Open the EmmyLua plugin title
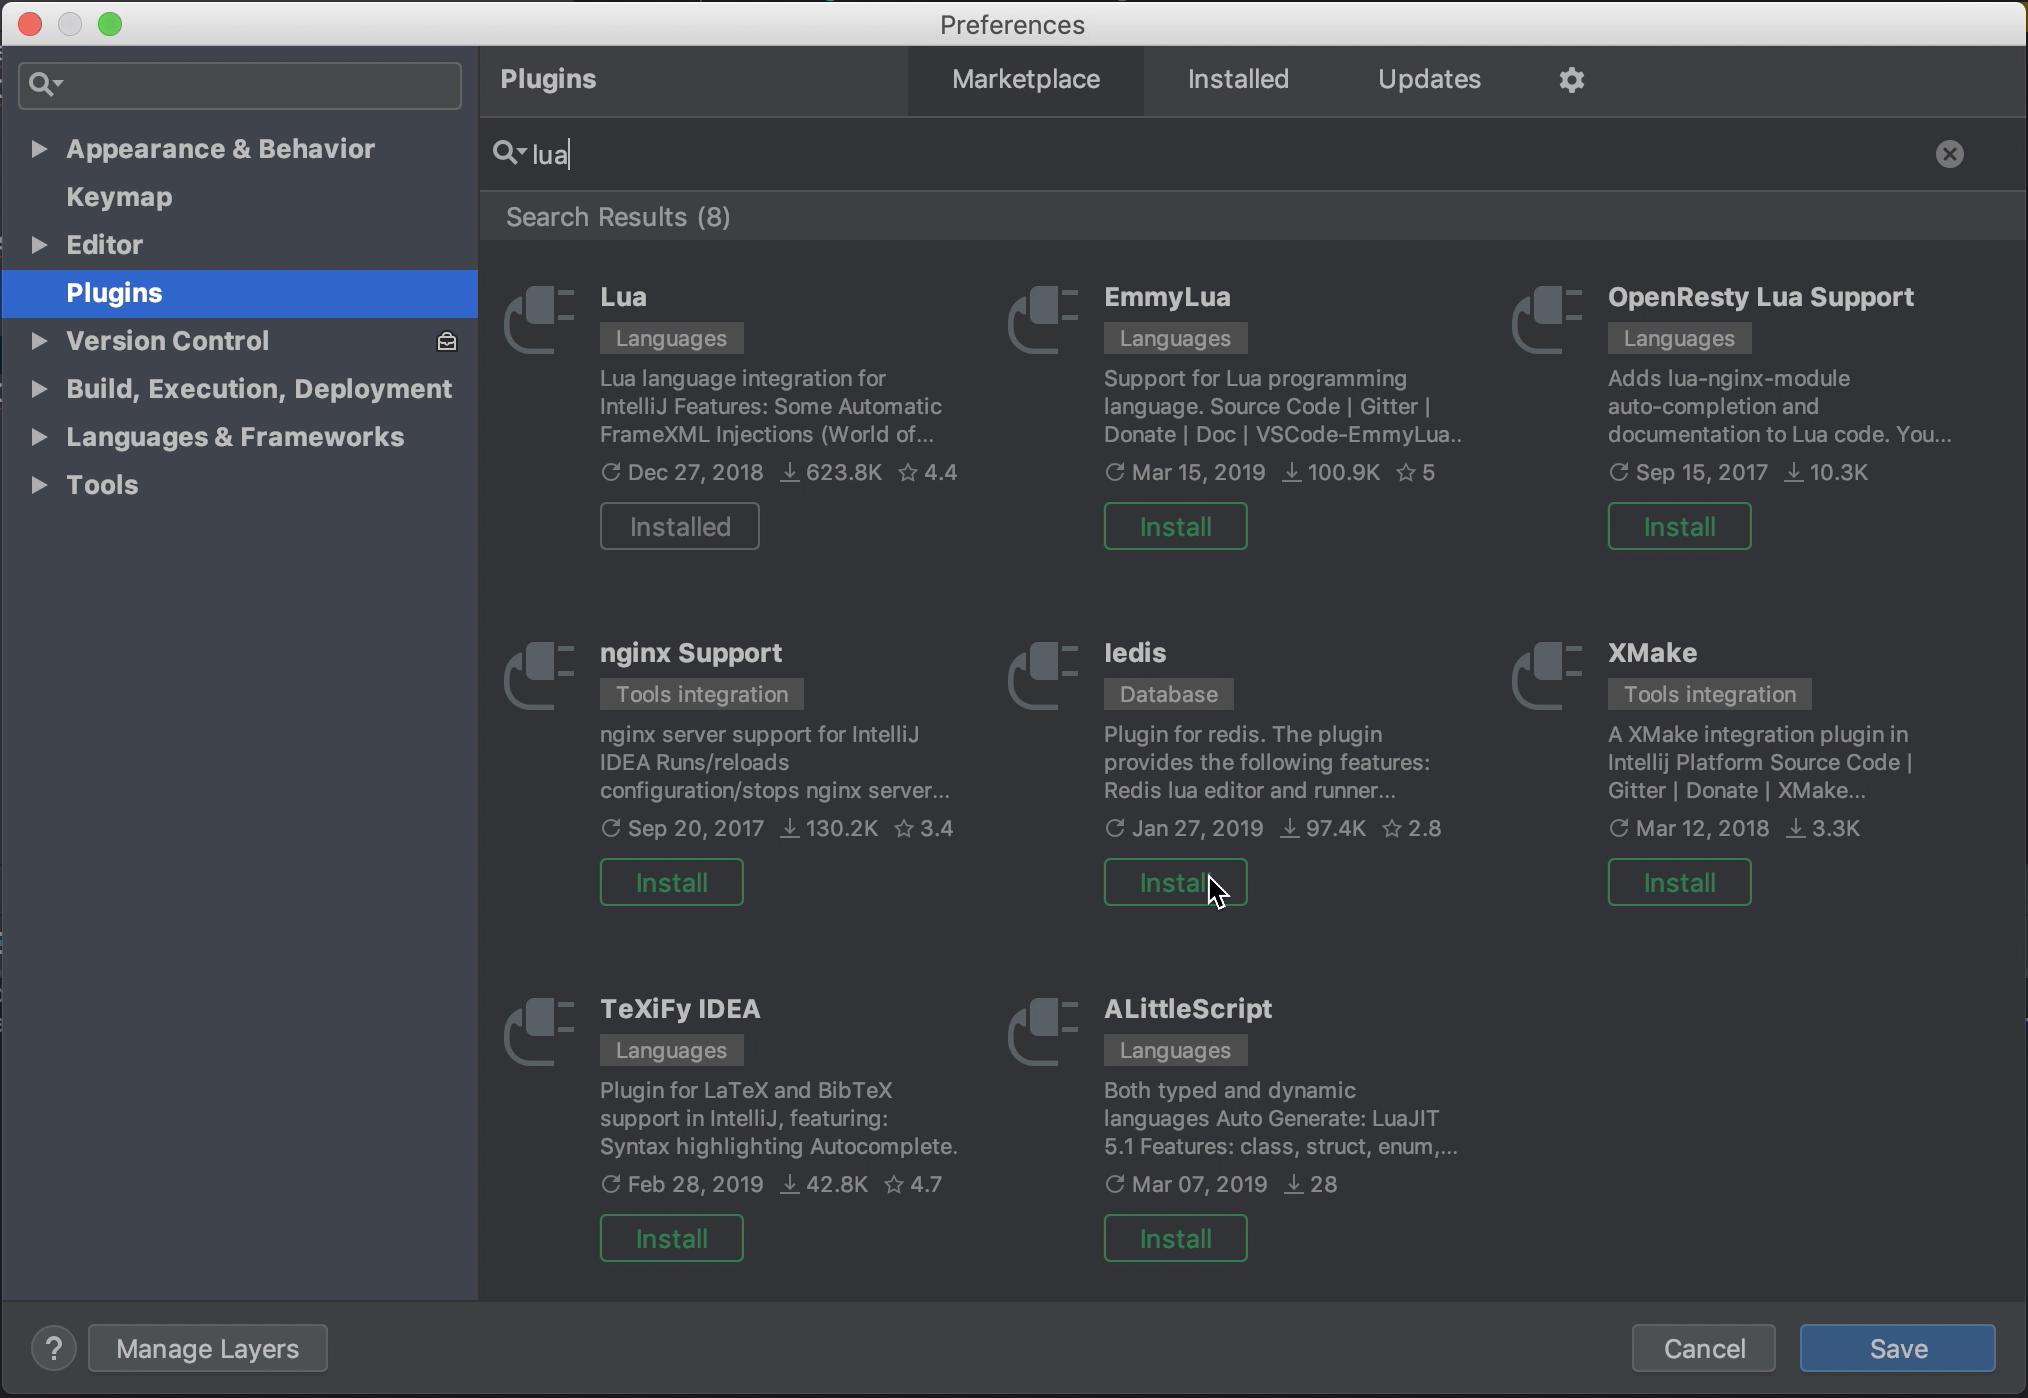This screenshot has width=2028, height=1398. (1167, 297)
